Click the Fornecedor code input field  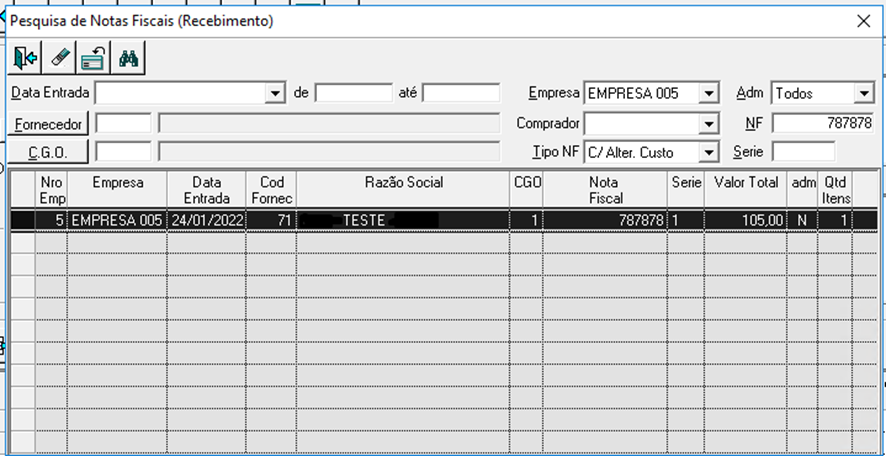[123, 123]
